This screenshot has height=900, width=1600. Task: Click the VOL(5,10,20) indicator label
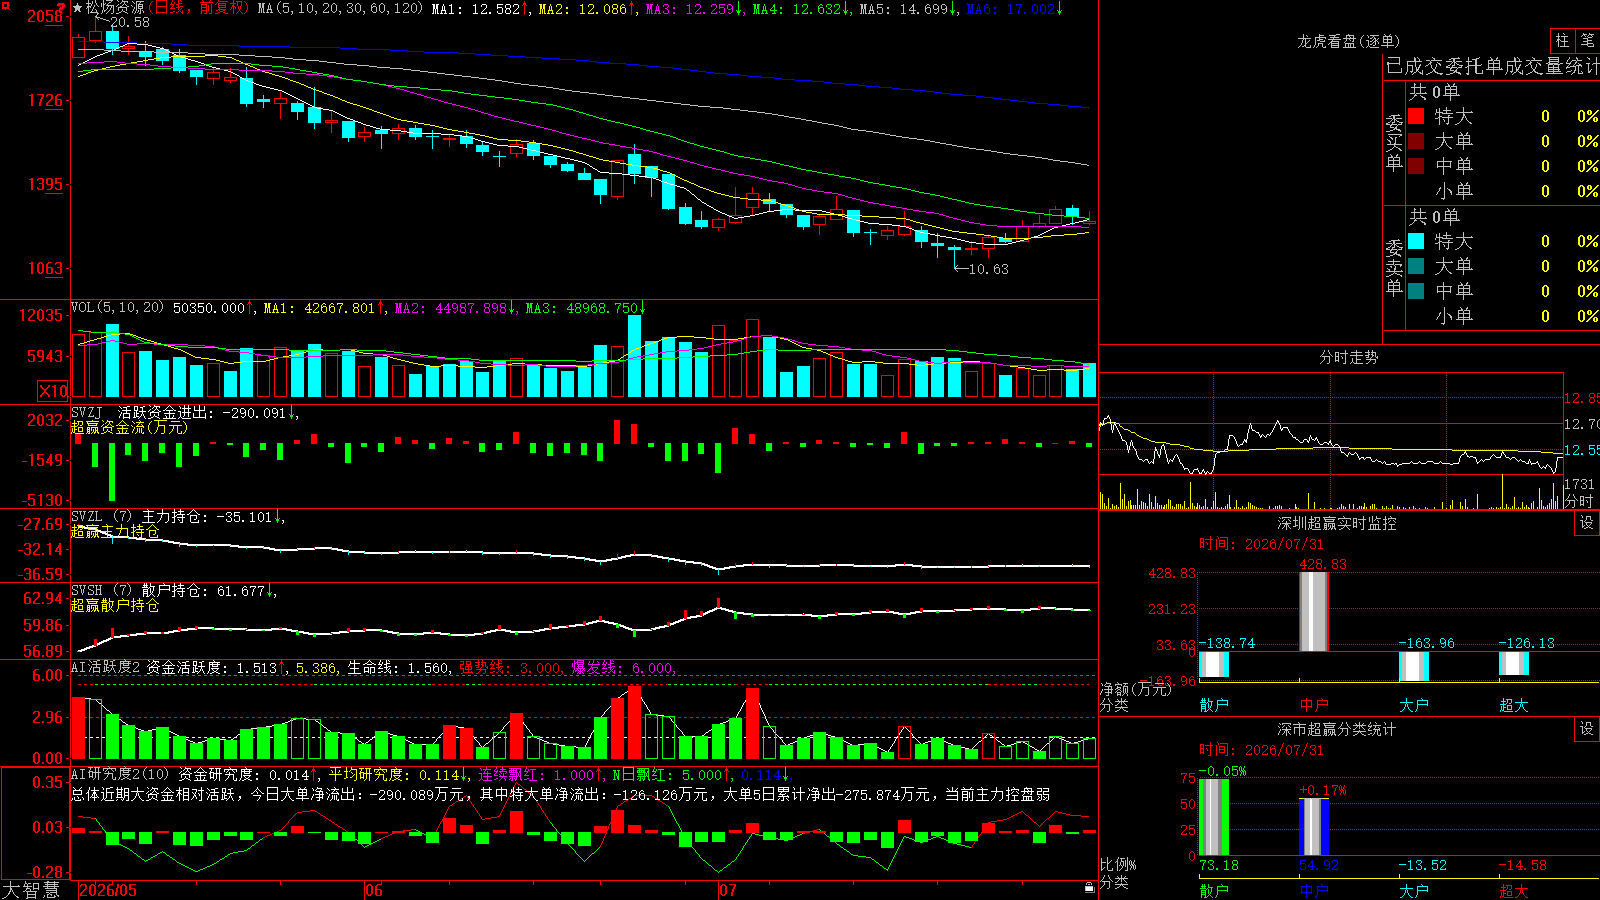tap(117, 308)
